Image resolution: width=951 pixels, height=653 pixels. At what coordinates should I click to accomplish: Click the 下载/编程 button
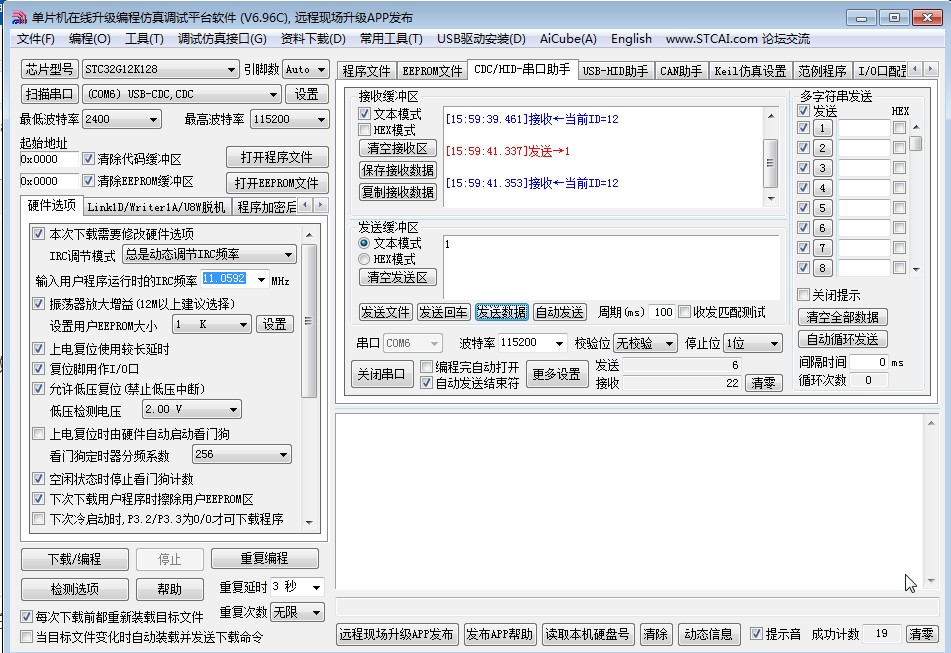pos(75,559)
